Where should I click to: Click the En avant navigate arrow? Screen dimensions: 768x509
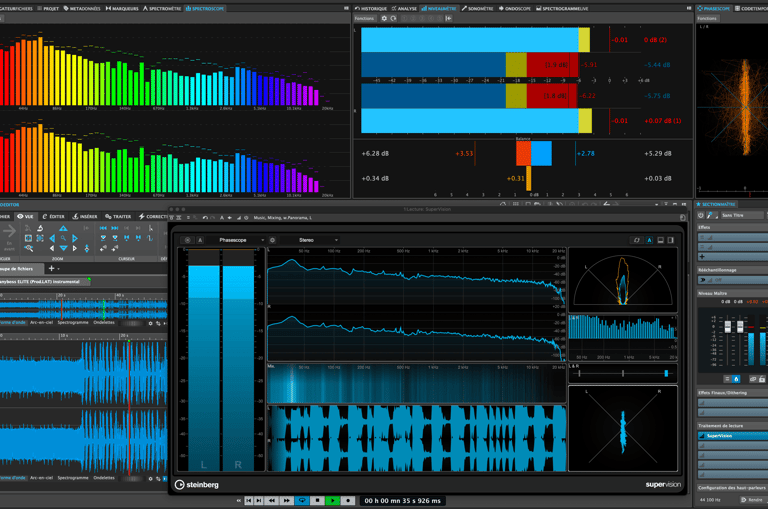click(9, 230)
